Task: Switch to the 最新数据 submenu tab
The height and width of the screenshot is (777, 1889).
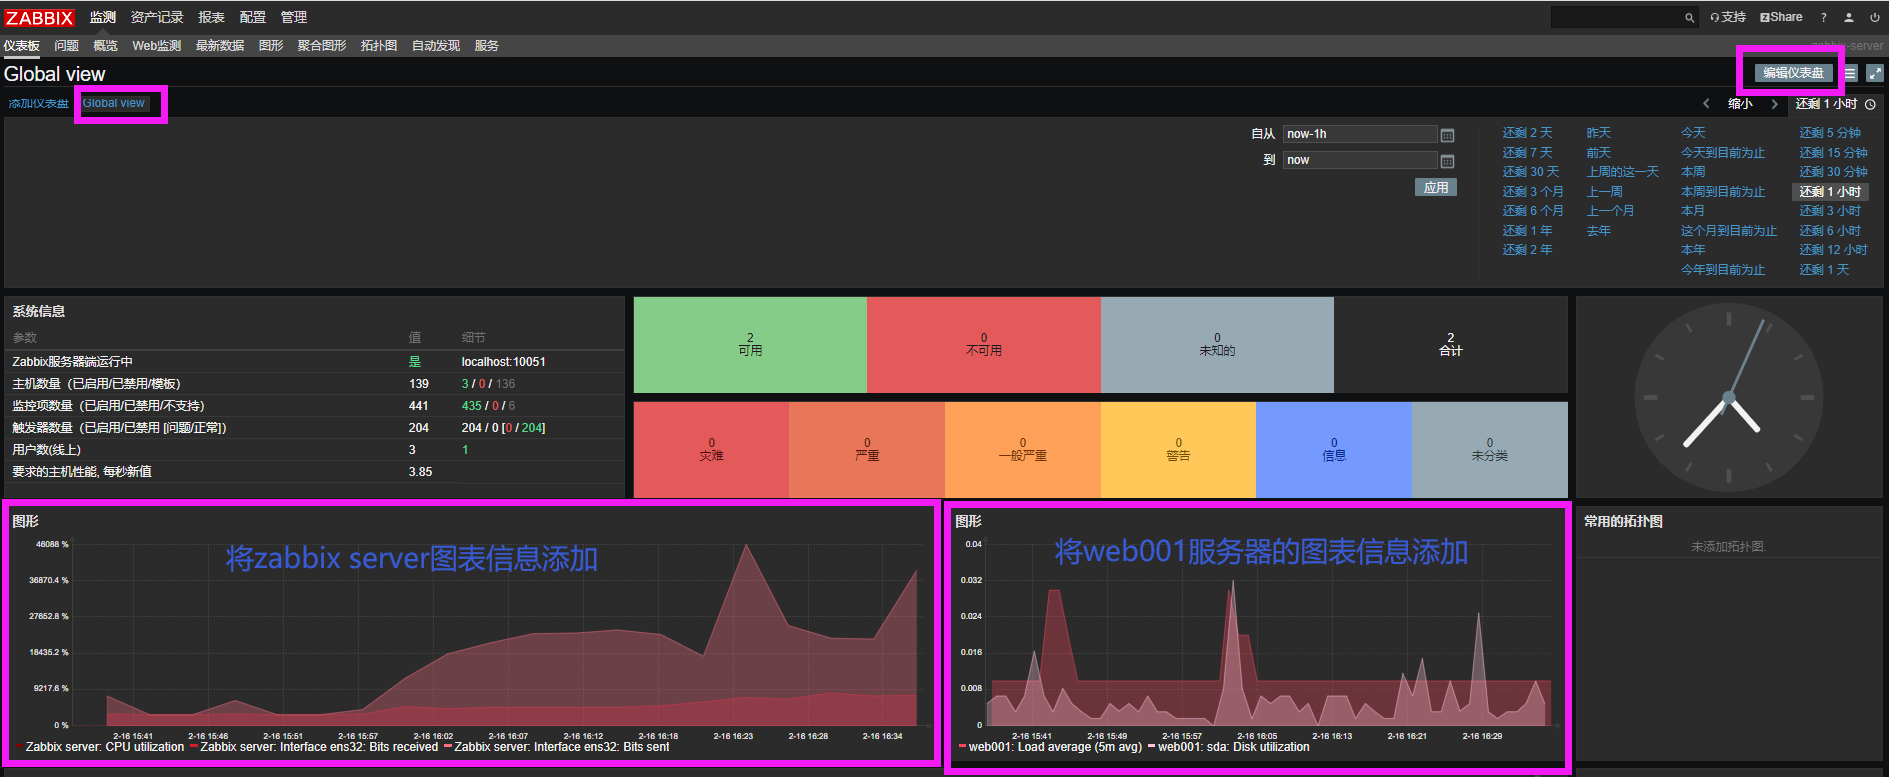Action: pyautogui.click(x=220, y=46)
